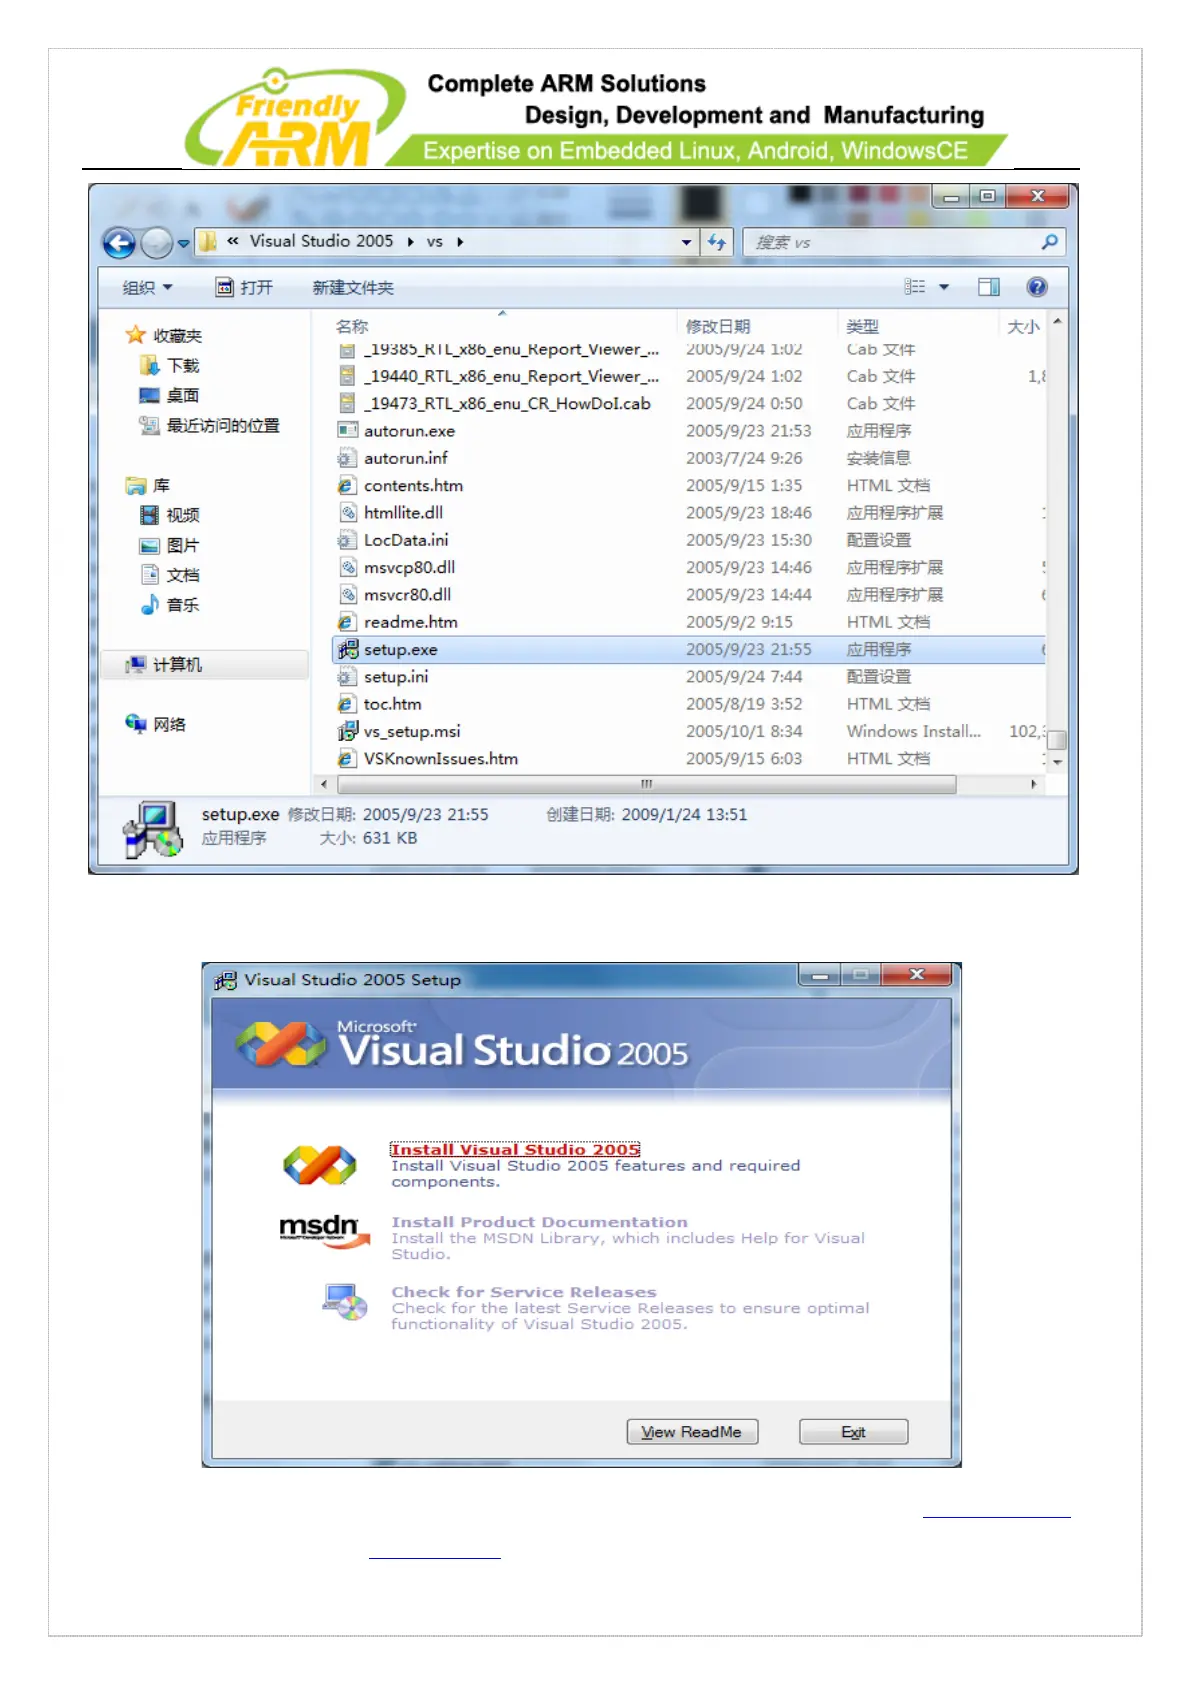The width and height of the screenshot is (1191, 1684).
Task: Expand the address bar history dropdown
Action: point(686,242)
